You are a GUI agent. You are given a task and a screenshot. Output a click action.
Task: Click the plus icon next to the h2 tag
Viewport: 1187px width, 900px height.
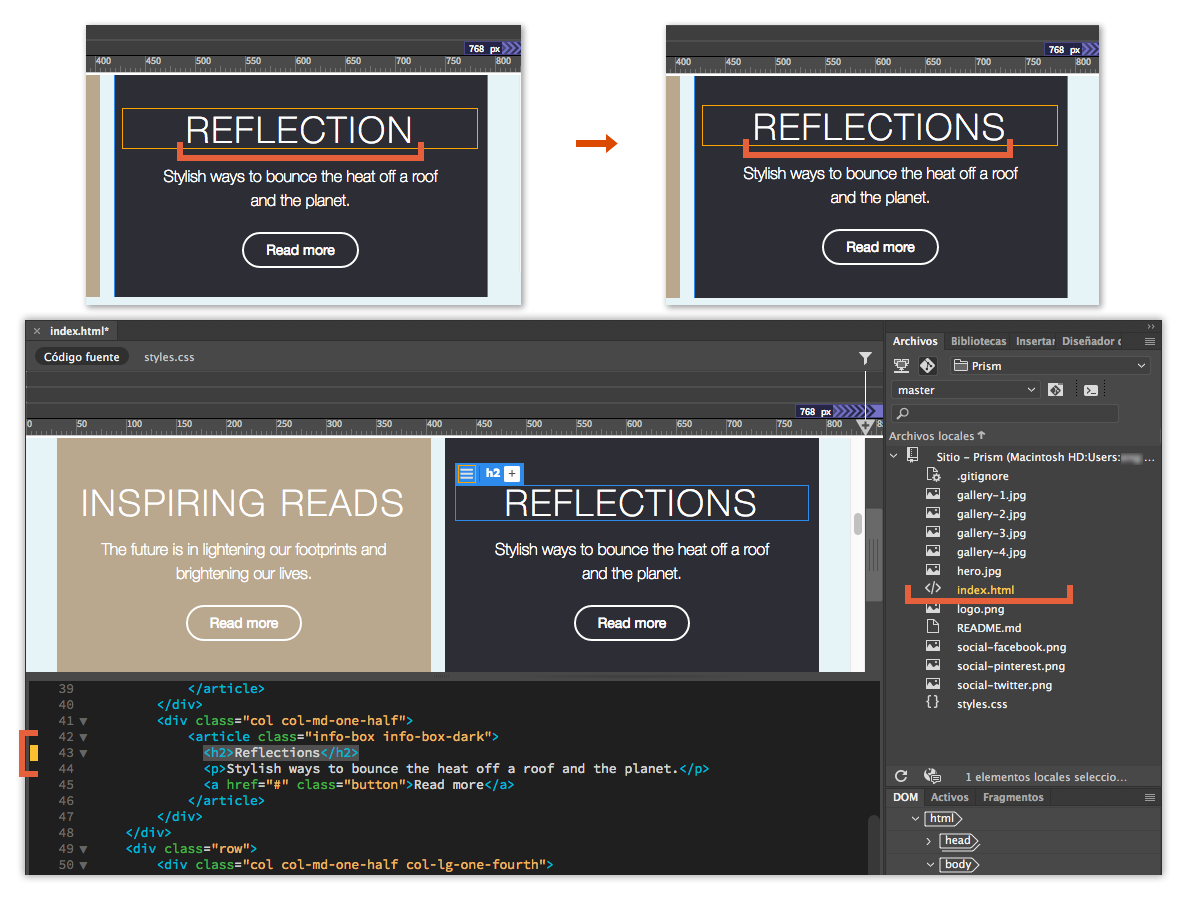(x=512, y=473)
